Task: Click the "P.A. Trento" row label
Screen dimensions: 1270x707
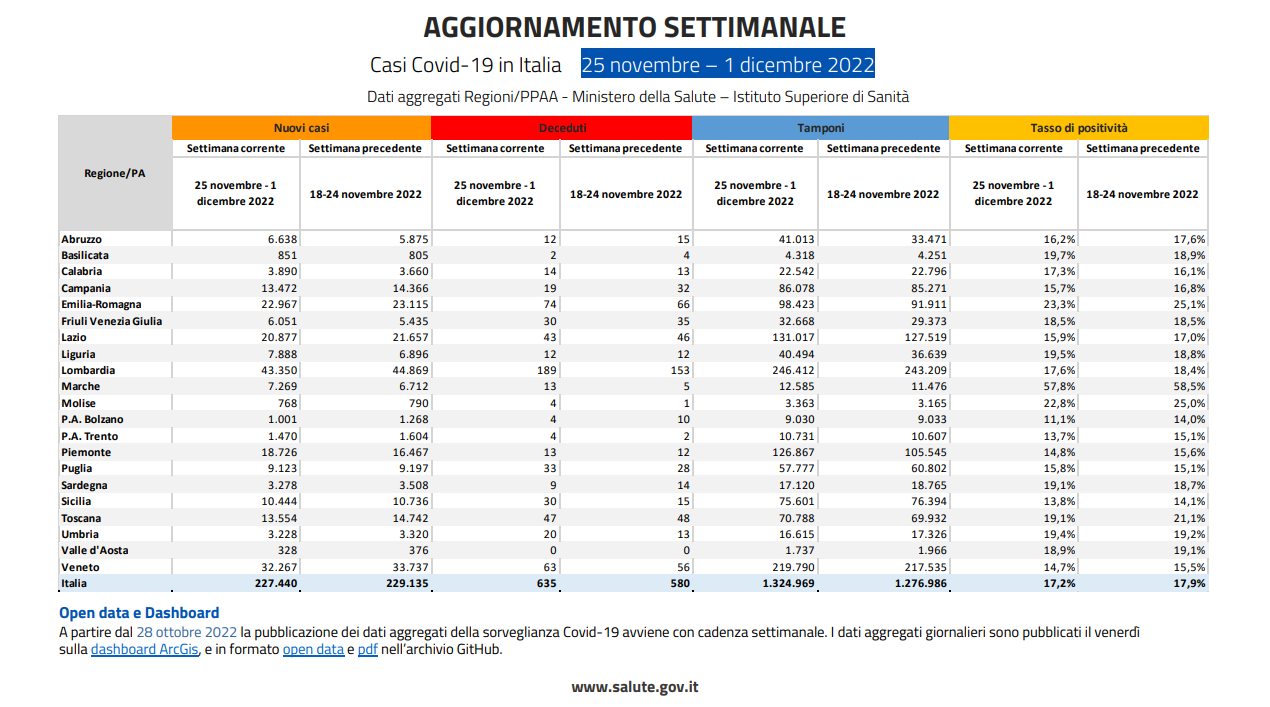Action: (90, 436)
